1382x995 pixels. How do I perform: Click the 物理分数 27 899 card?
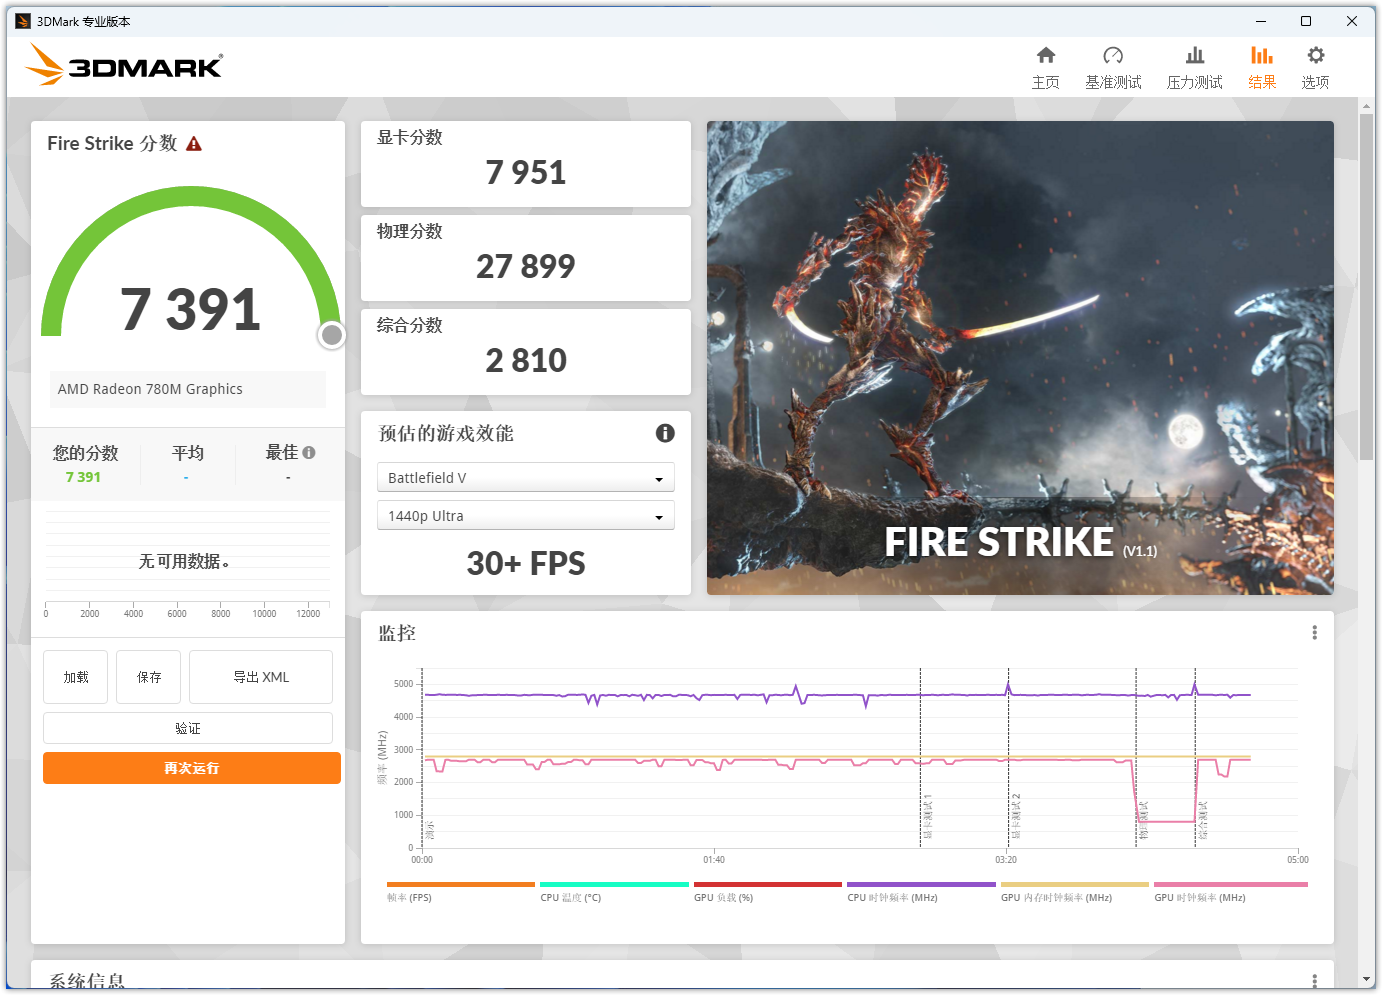(526, 258)
